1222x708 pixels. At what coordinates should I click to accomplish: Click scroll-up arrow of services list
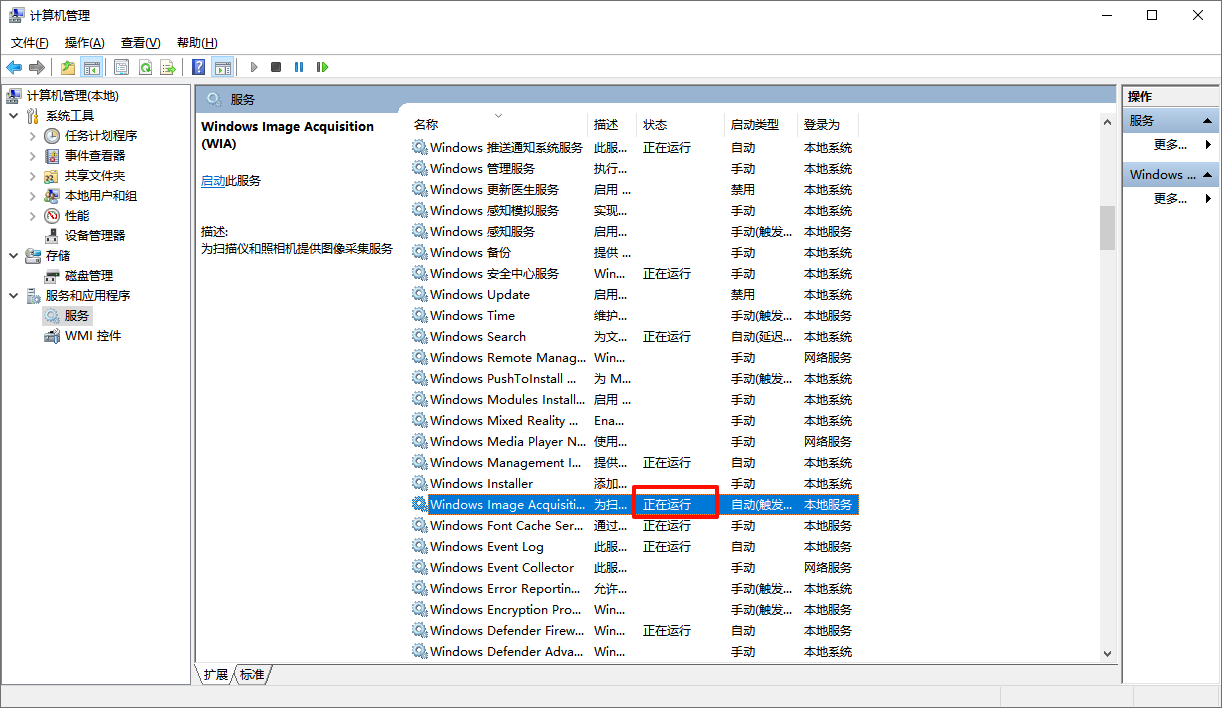1107,122
